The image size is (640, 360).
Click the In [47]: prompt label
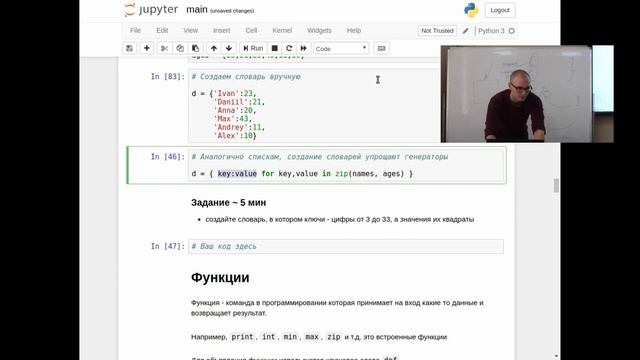point(168,247)
